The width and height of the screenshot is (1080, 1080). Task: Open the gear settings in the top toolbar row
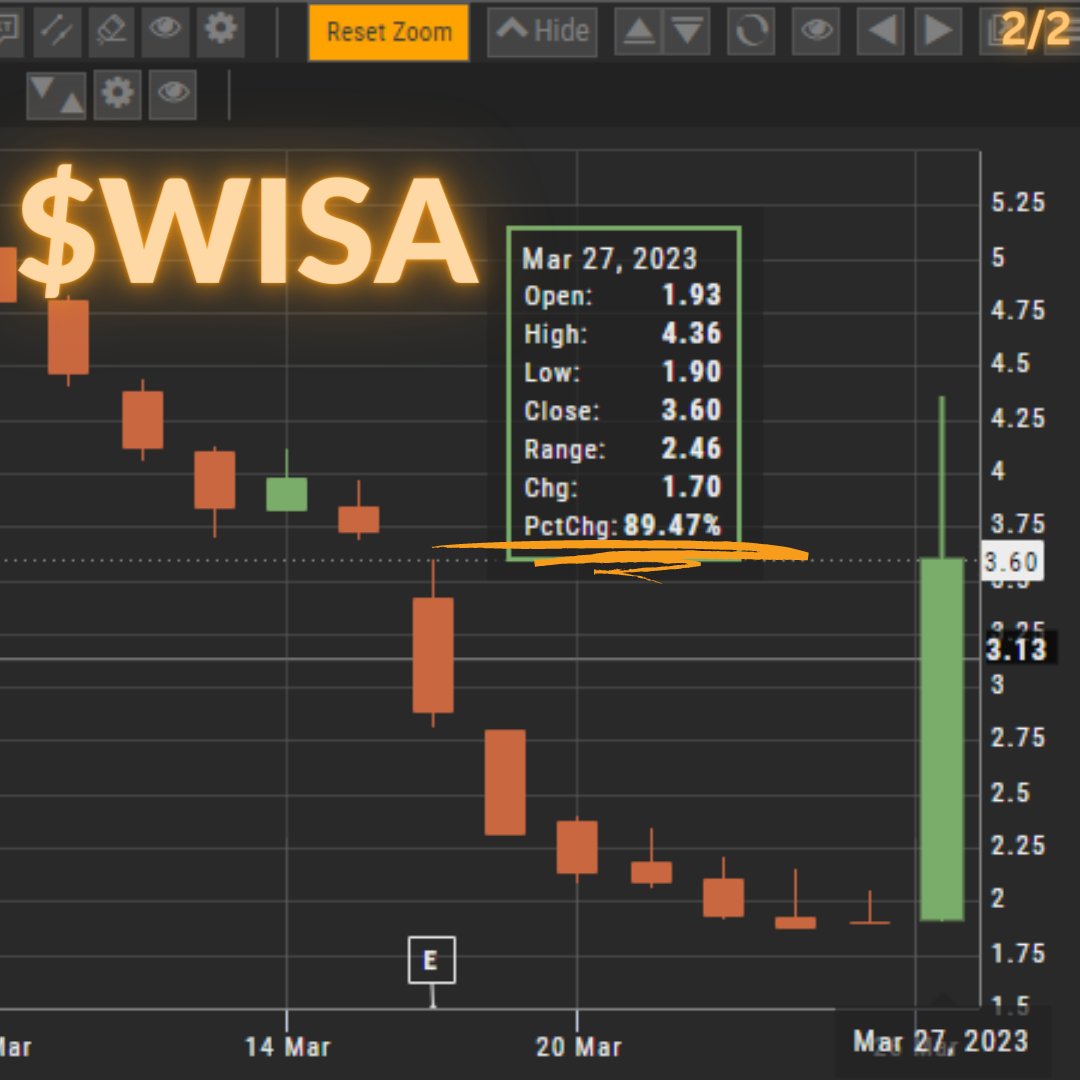point(220,31)
